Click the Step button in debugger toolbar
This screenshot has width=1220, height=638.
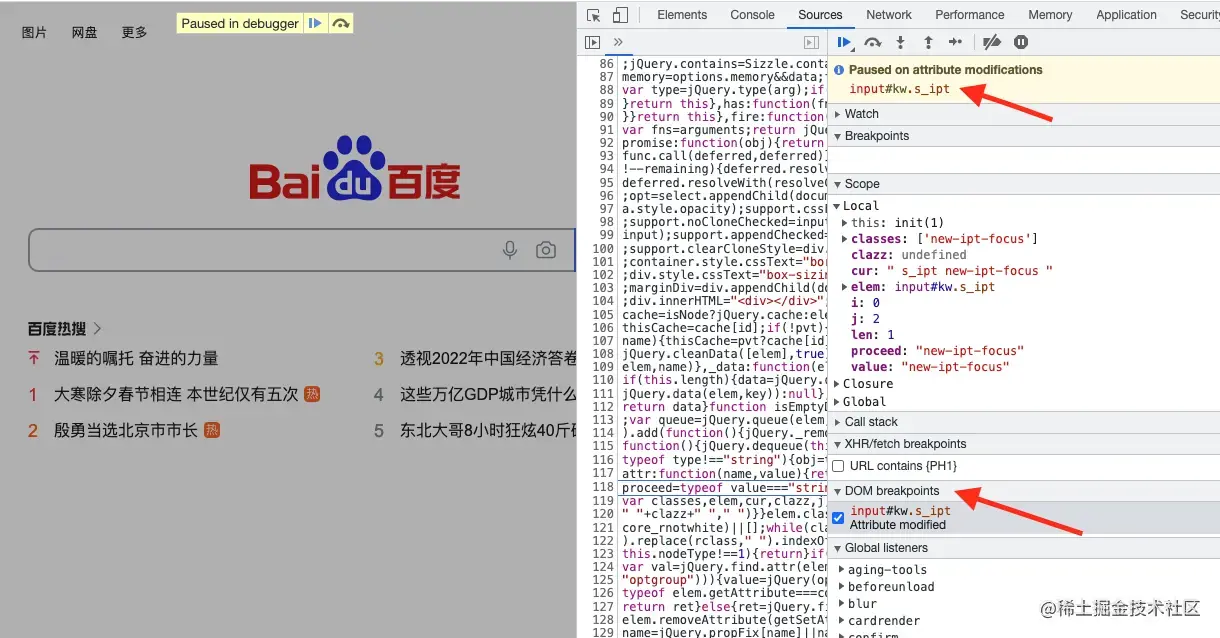956,42
